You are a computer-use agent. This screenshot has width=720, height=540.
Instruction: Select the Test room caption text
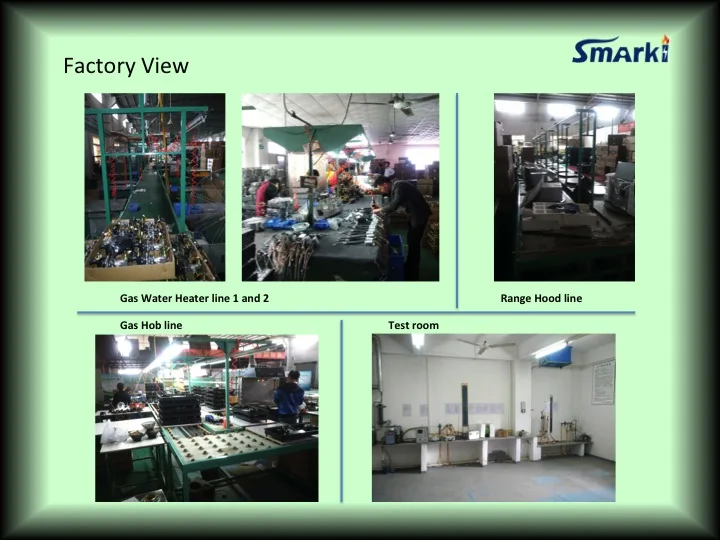pos(413,325)
